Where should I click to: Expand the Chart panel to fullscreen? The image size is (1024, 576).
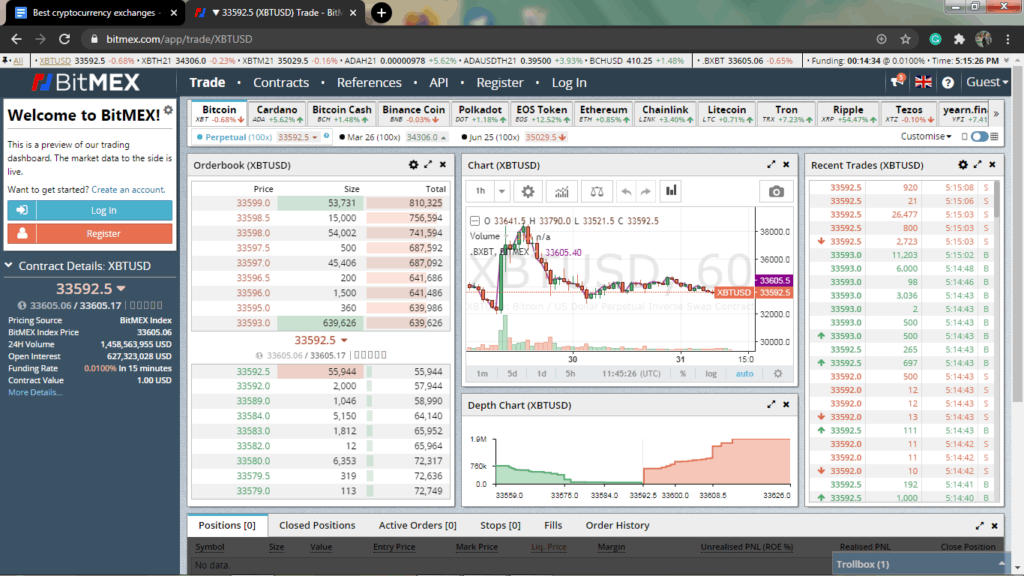tap(771, 165)
